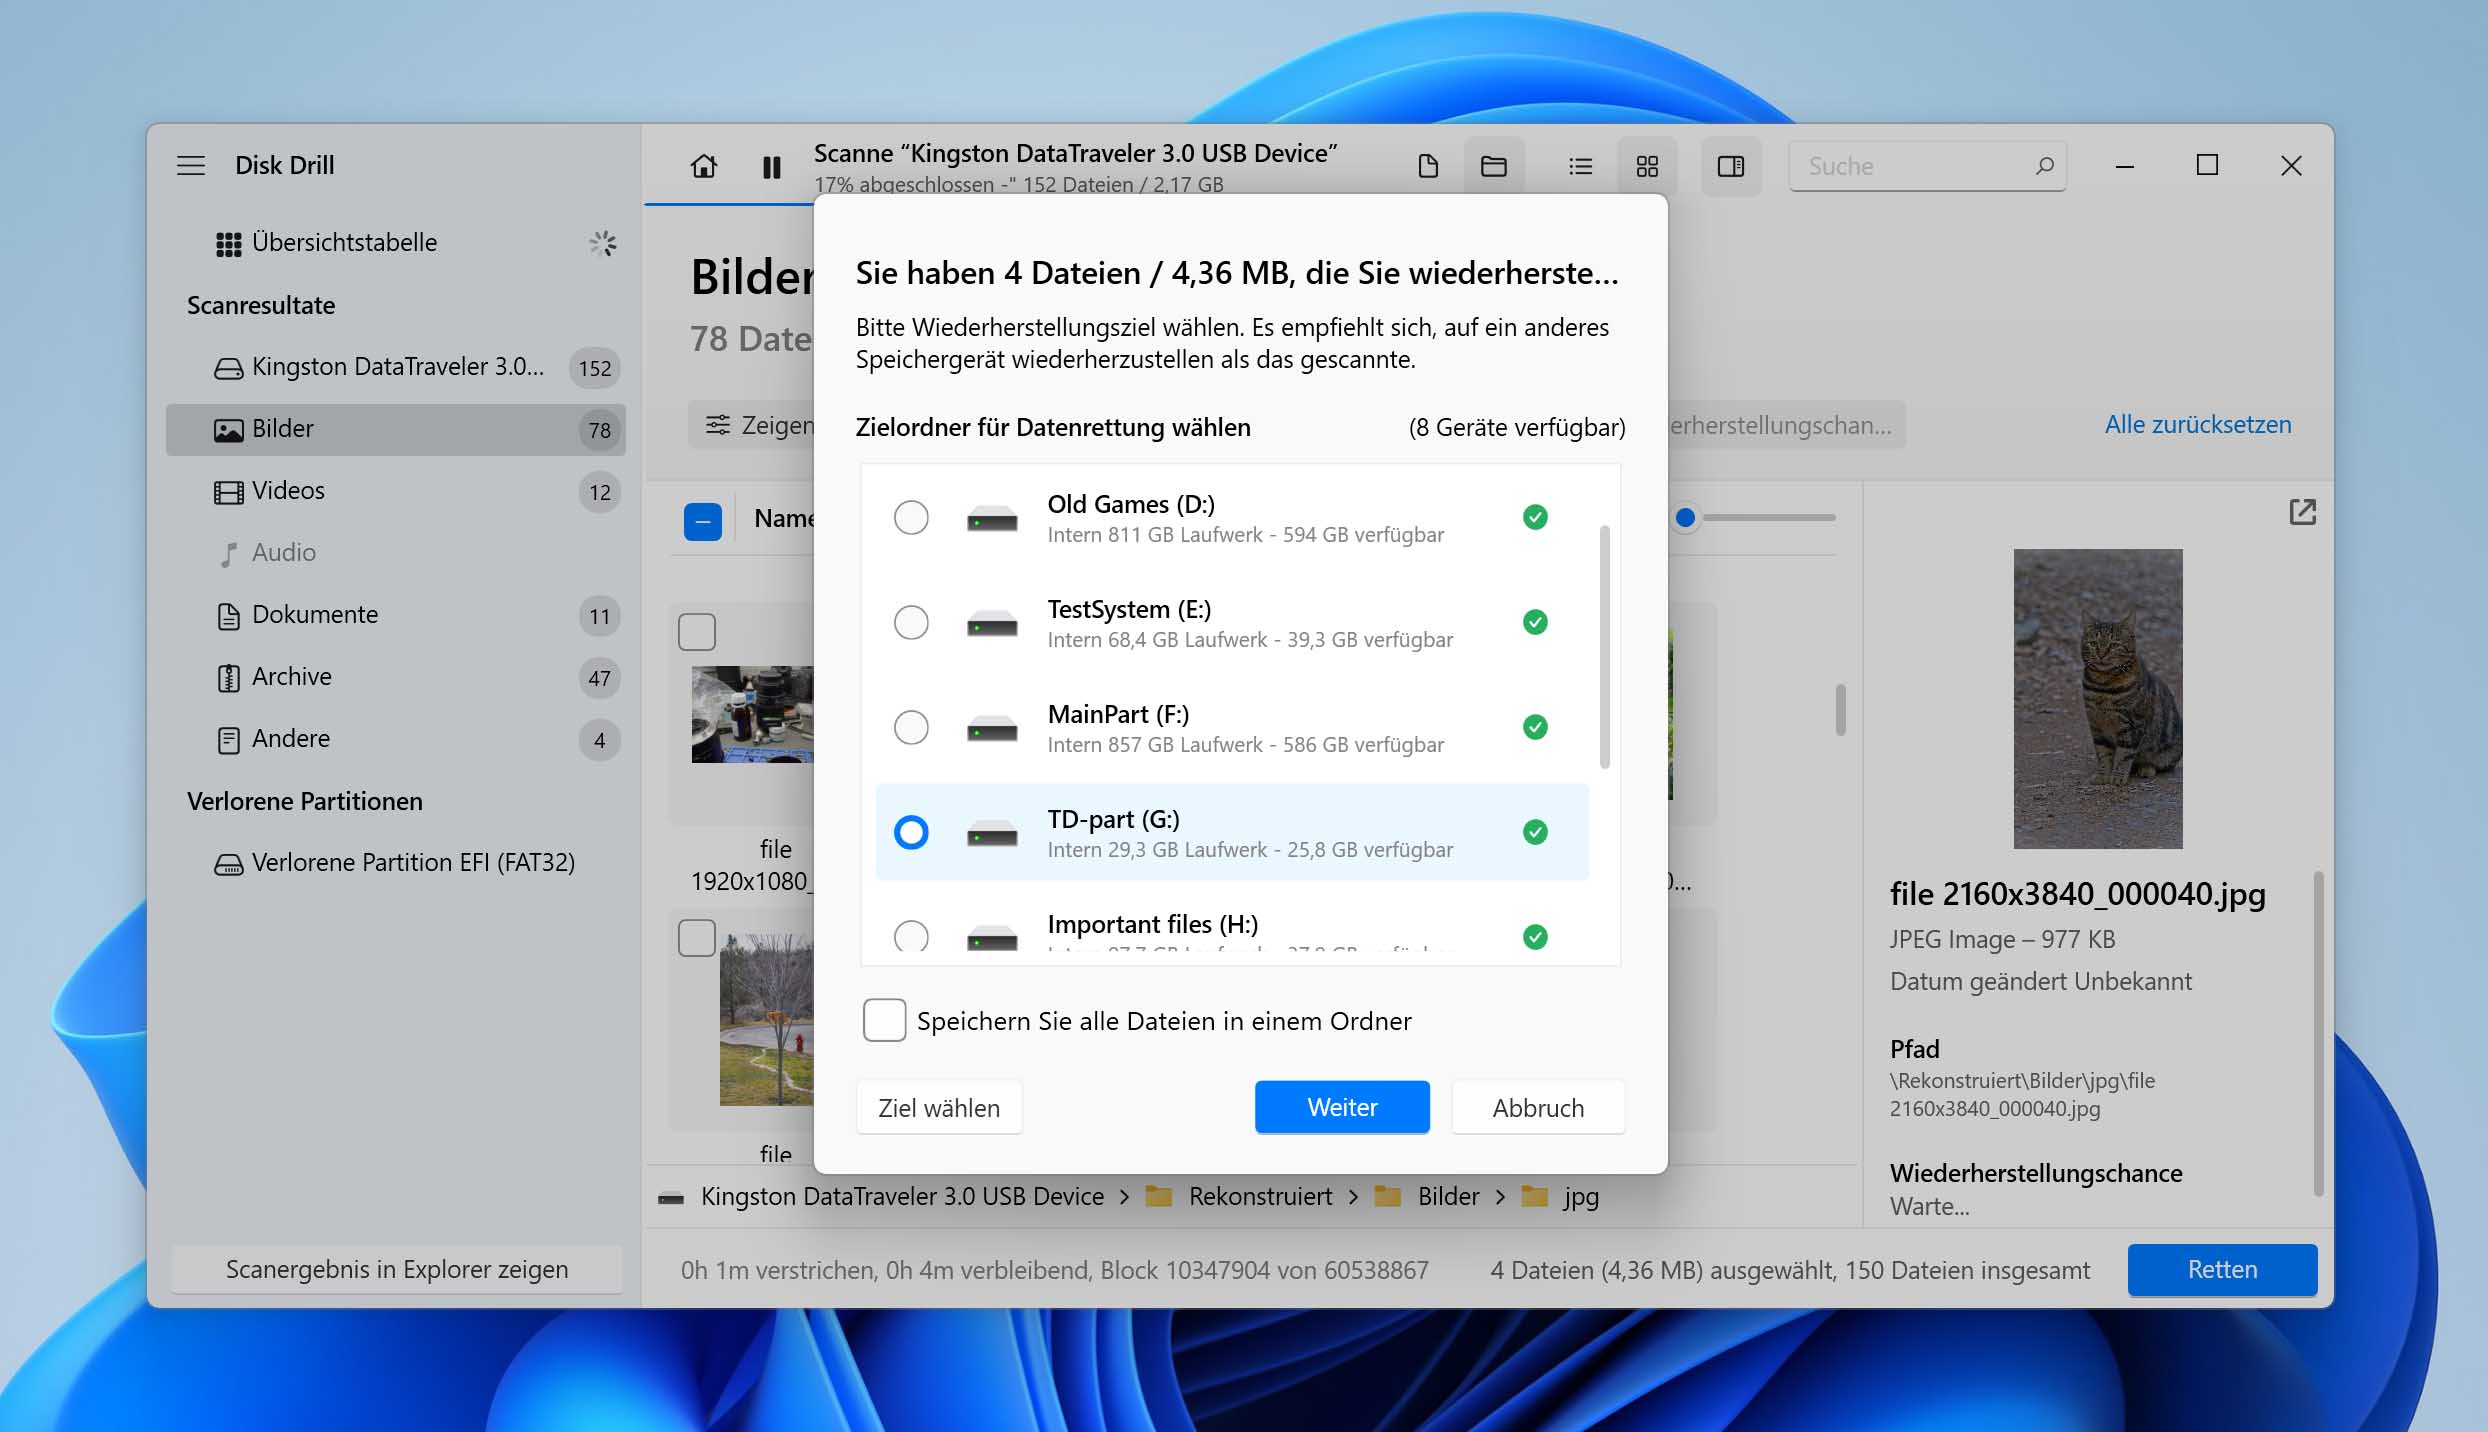Click Scanergebnis in Explorer zeigen button

396,1269
